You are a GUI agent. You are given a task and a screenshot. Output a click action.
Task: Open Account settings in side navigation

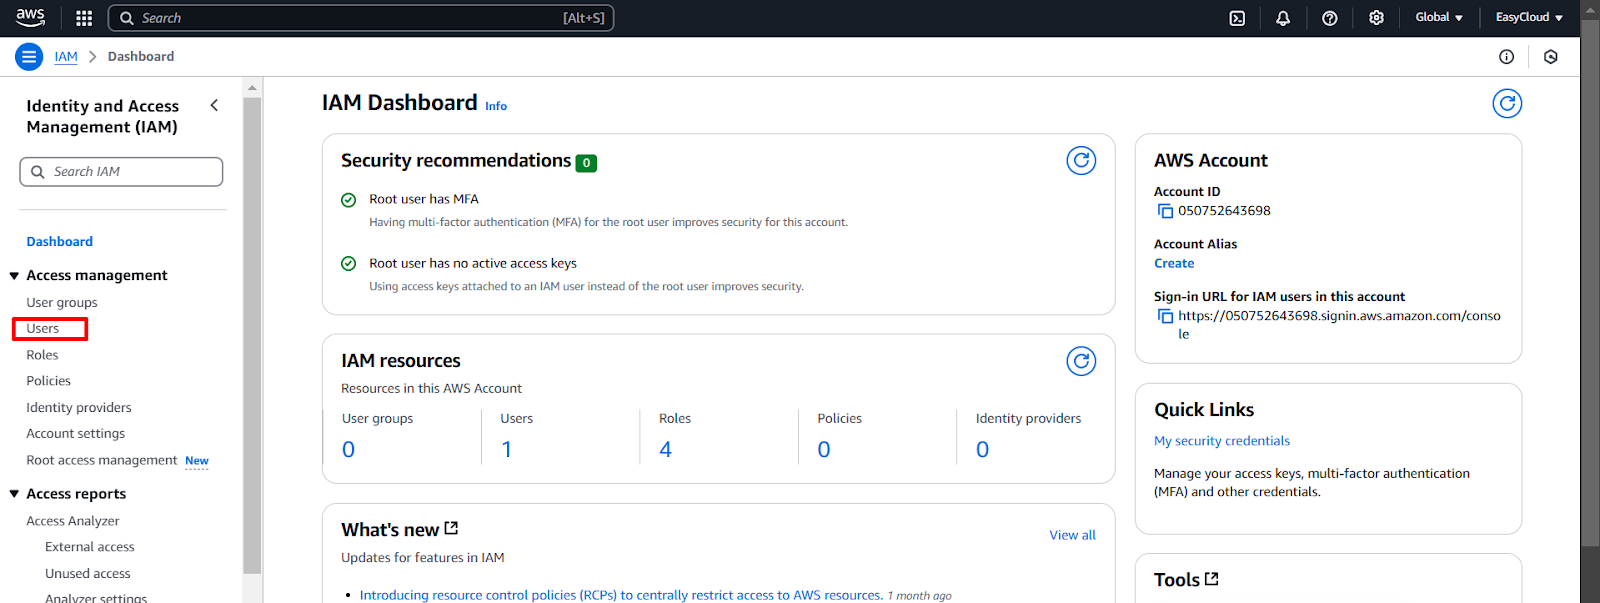click(x=76, y=434)
